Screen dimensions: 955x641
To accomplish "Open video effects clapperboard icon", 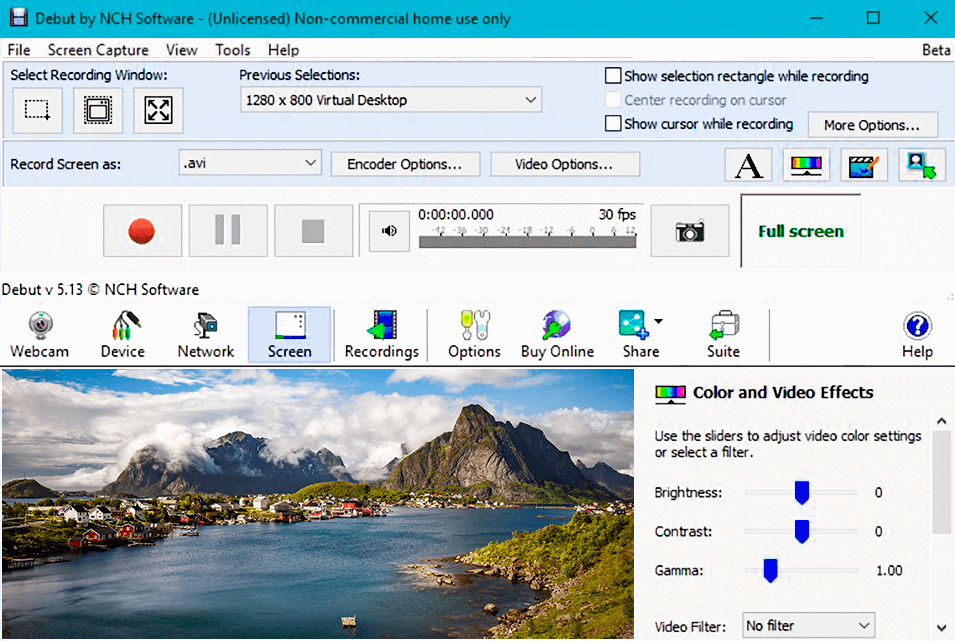I will (x=863, y=164).
